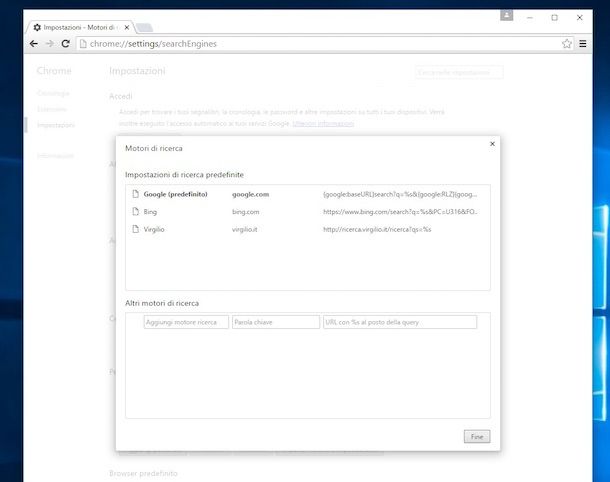The image size is (610, 482).
Task: Focus the Aggiungi motore ricerca field
Action: (186, 322)
